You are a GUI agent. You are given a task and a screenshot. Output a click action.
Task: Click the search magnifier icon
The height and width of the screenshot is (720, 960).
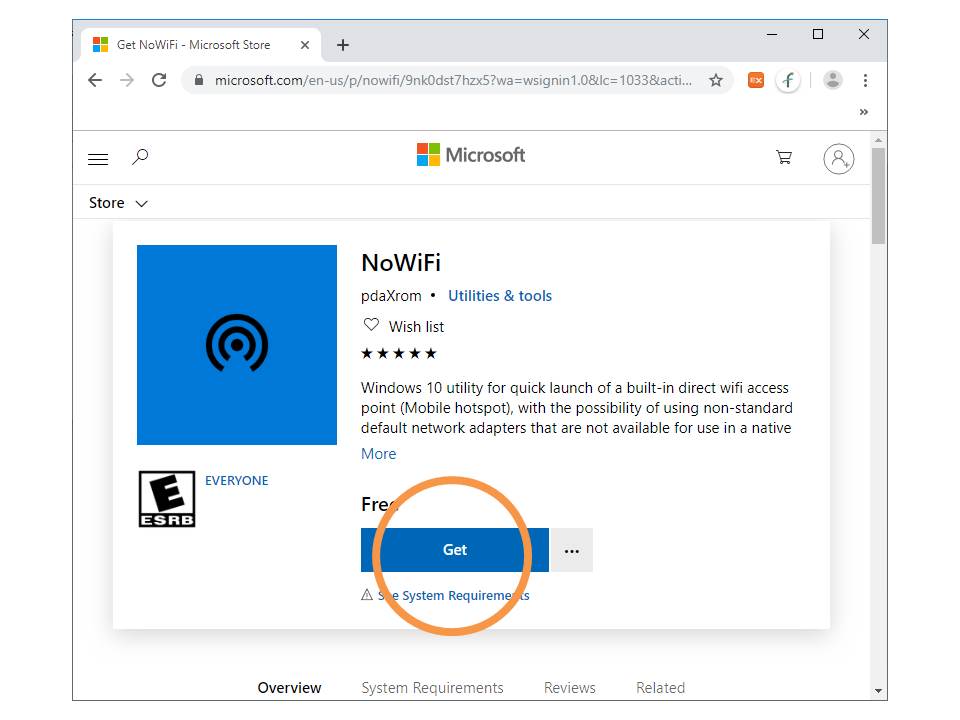(x=140, y=157)
